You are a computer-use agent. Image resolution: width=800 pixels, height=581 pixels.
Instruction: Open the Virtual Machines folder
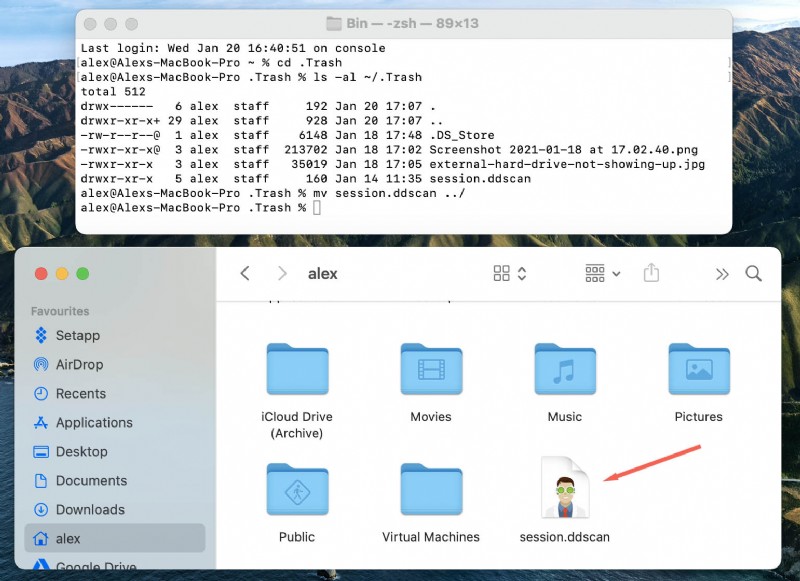[x=430, y=489]
